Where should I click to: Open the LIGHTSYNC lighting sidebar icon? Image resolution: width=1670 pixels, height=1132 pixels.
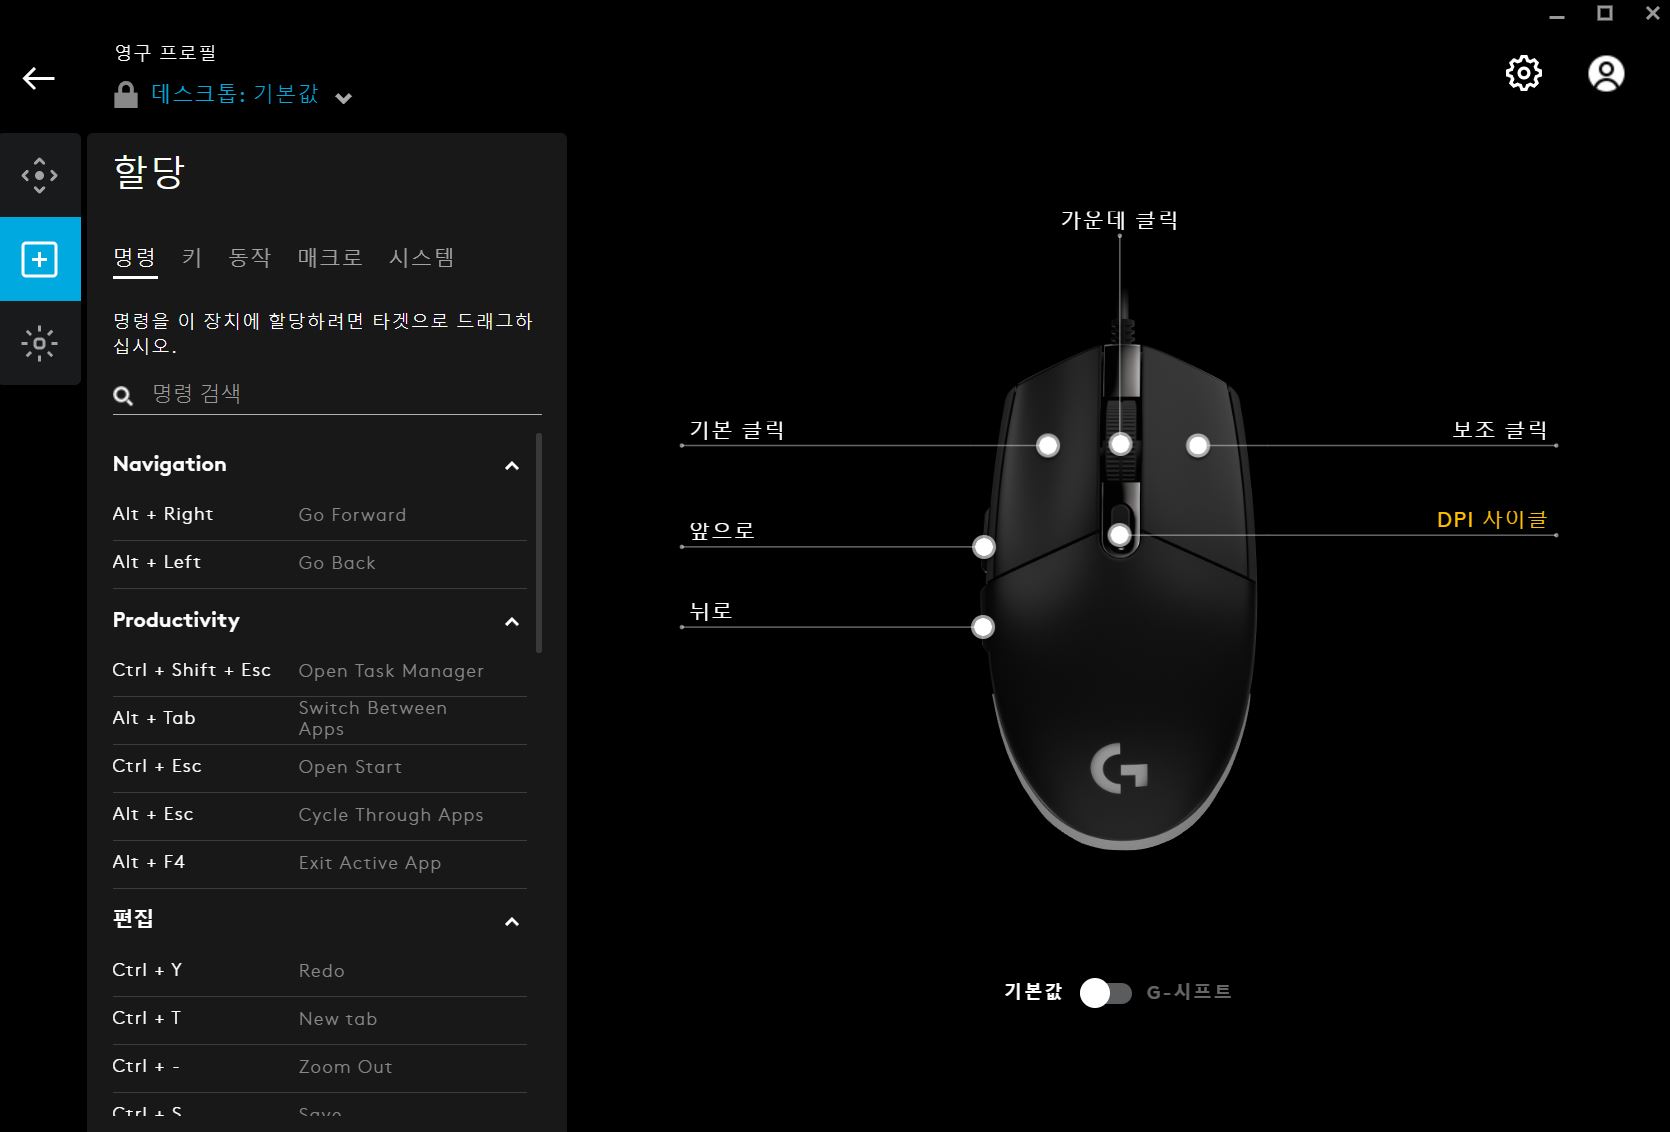(x=40, y=343)
